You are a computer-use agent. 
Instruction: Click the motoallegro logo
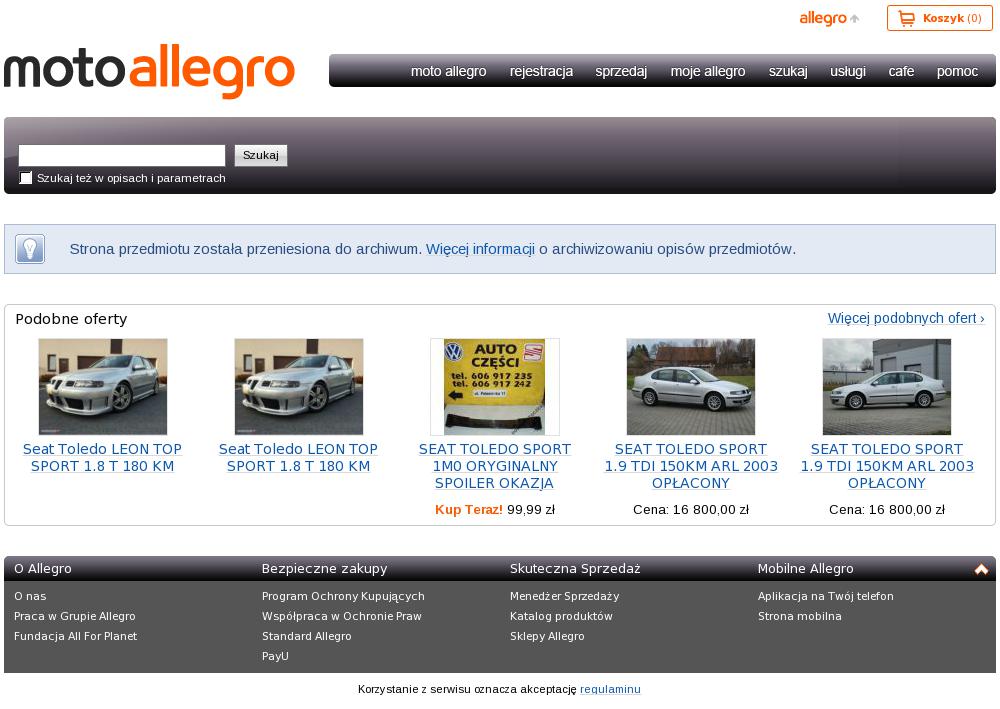149,71
